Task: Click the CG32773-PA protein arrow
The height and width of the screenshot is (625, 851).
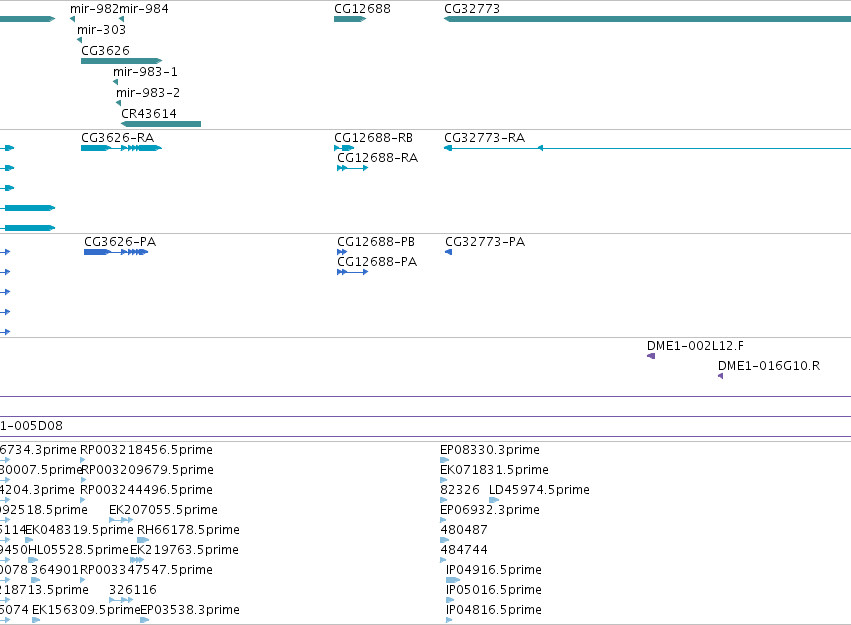Action: pyautogui.click(x=448, y=252)
